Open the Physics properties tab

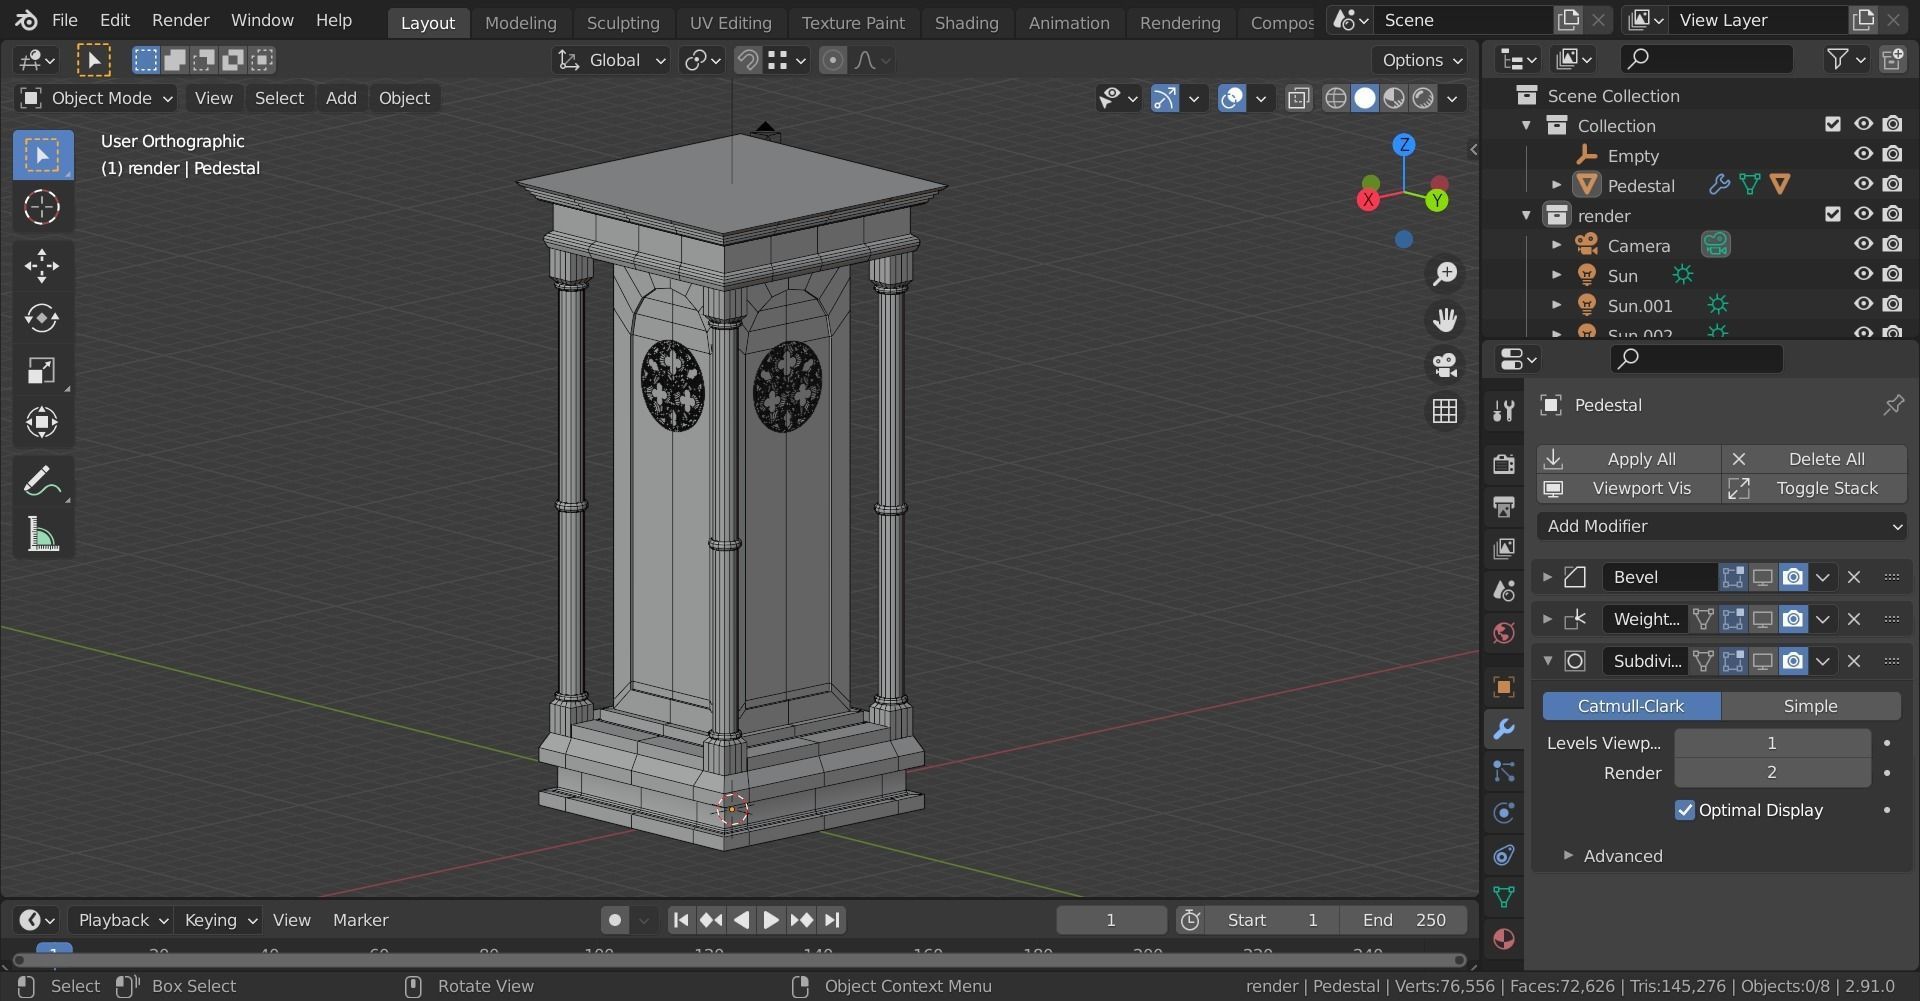pos(1503,813)
